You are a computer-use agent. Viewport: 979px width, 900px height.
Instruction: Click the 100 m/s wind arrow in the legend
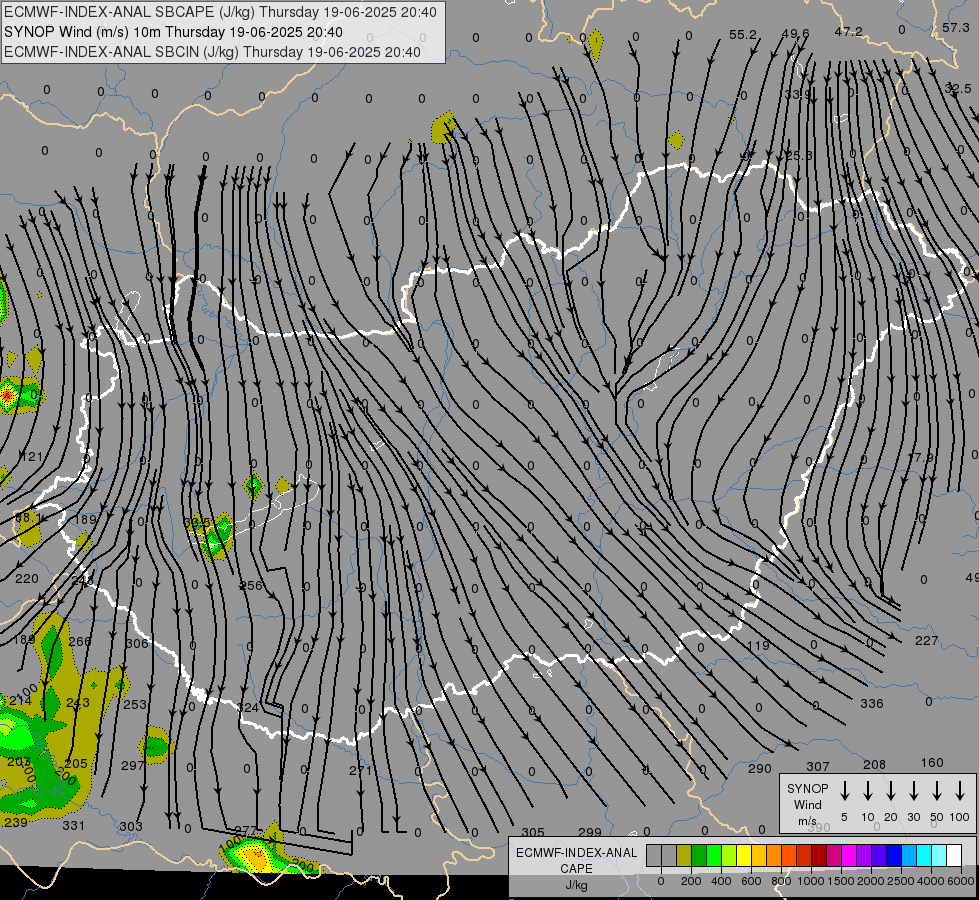960,790
